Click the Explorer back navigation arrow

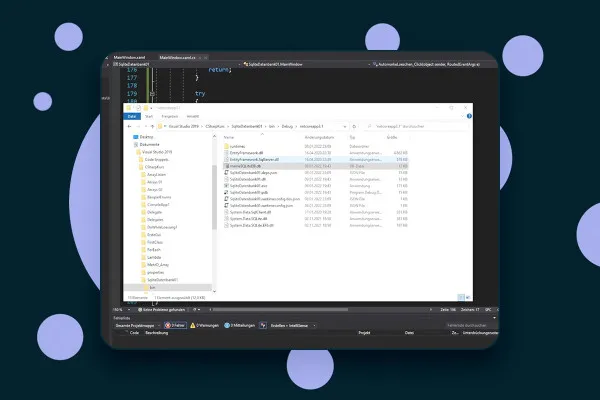point(129,126)
